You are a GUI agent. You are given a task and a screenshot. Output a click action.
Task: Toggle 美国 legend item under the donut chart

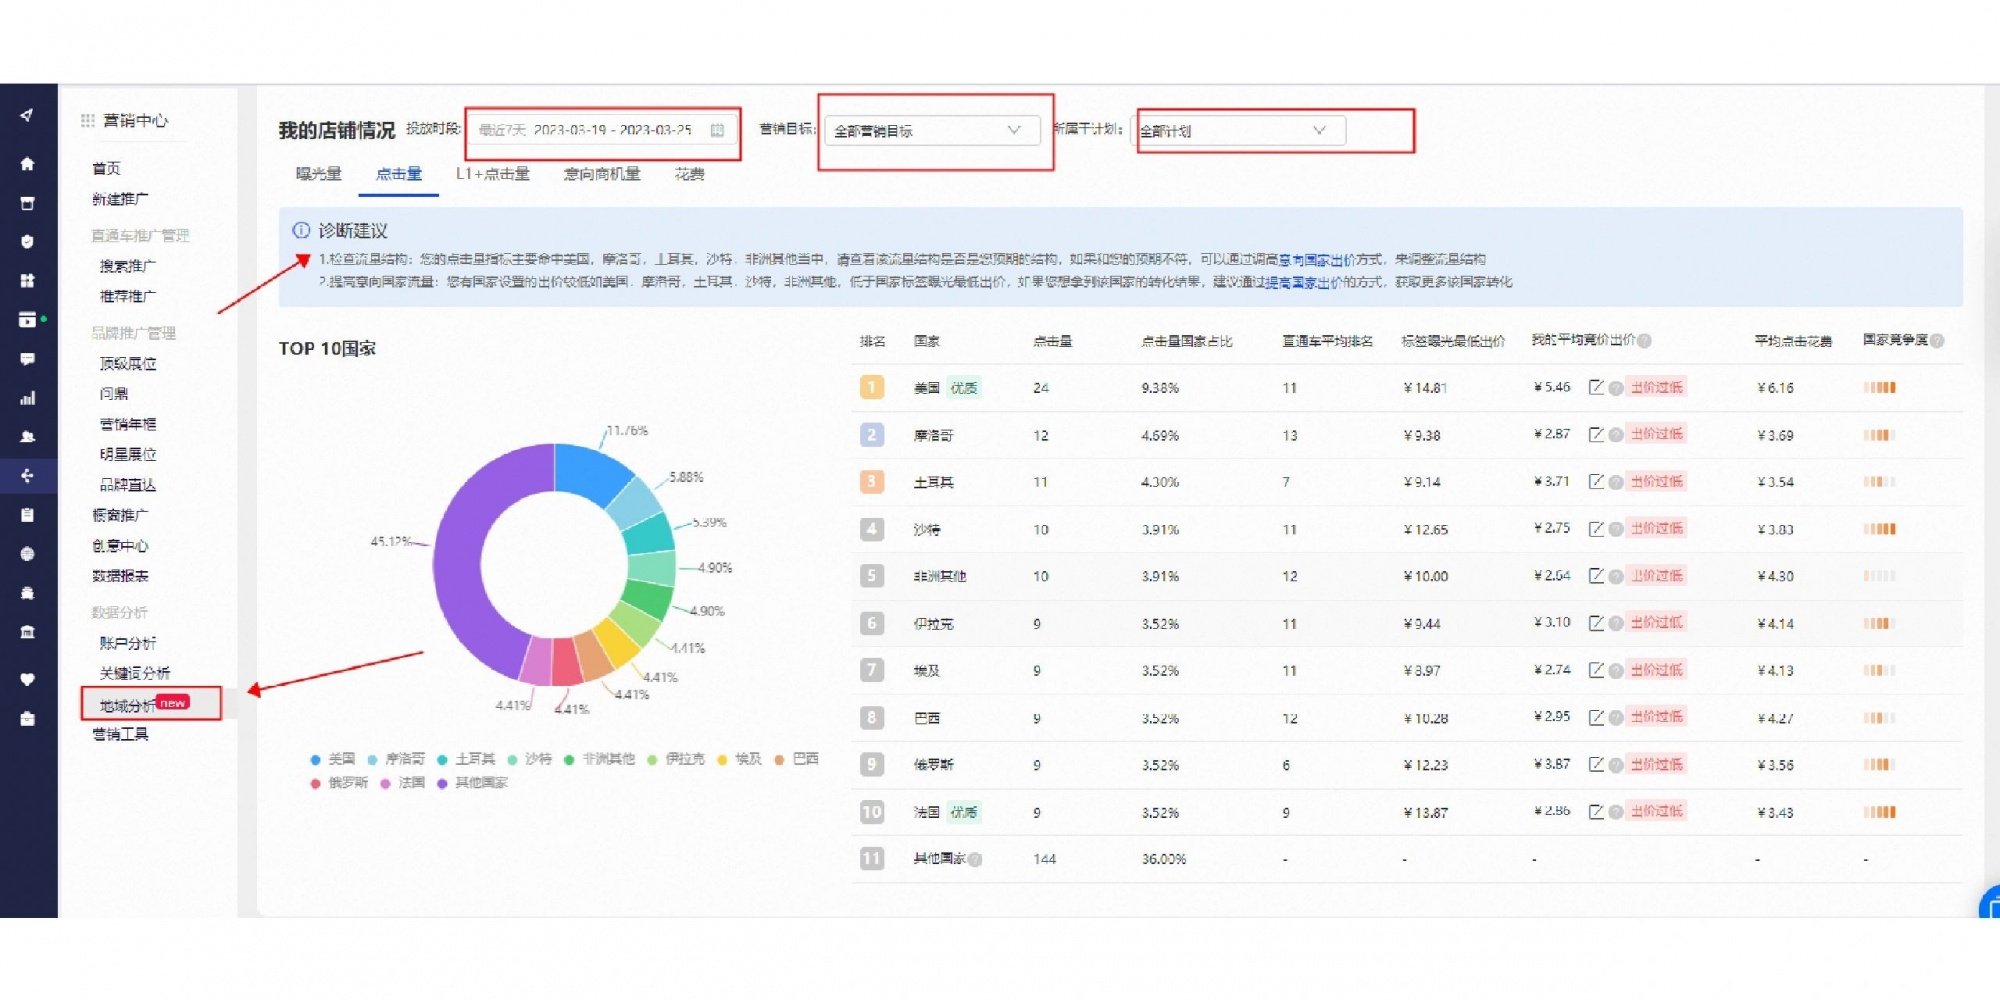(x=333, y=759)
